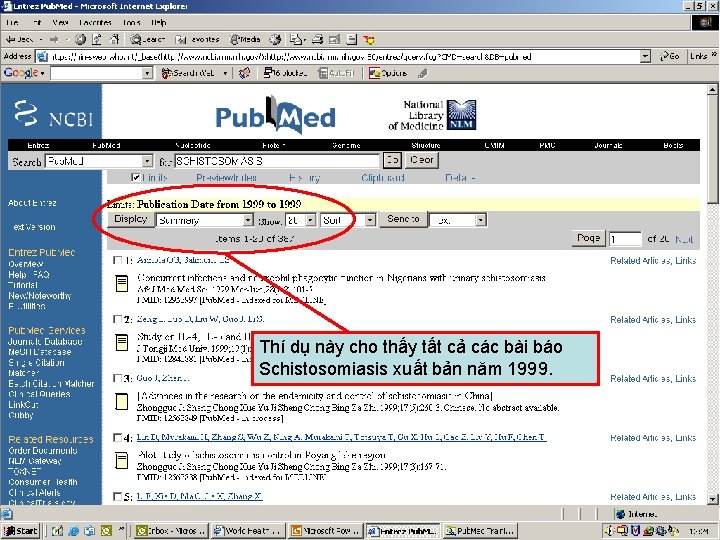Open abstract icon for result 4
720x540 pixels.
click(122, 460)
